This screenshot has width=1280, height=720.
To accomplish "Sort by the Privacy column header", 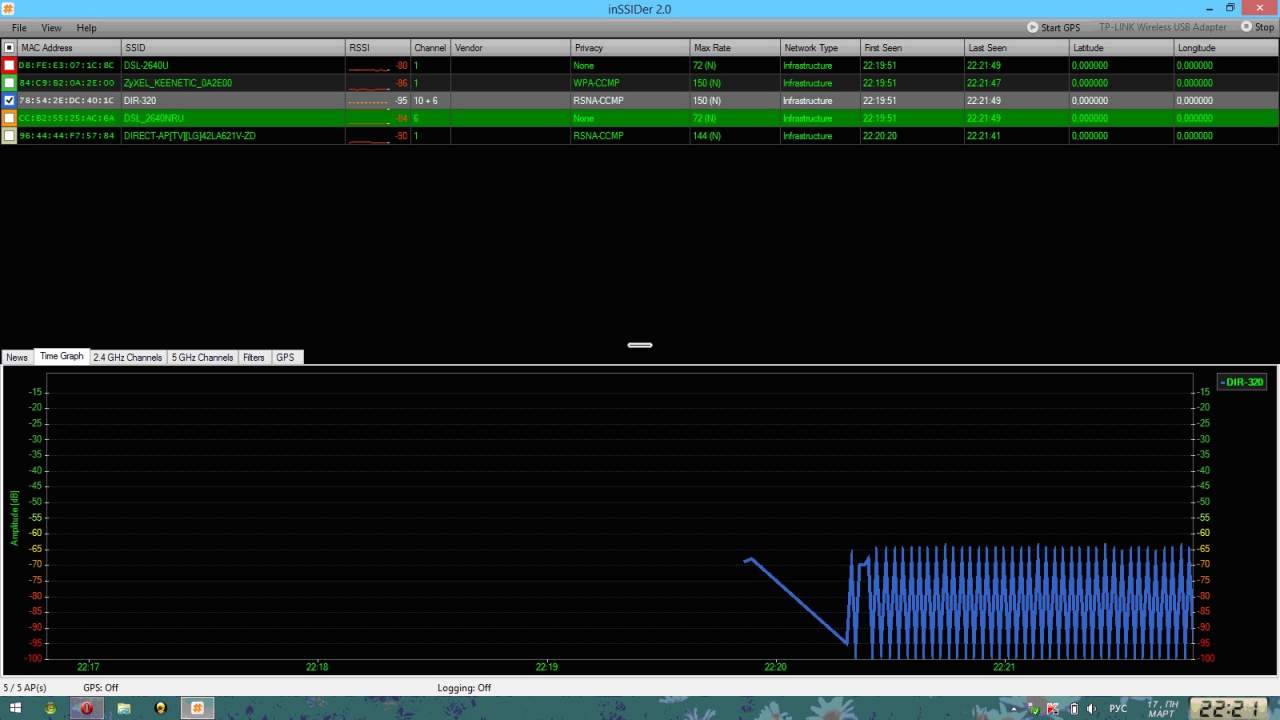I will tap(631, 47).
